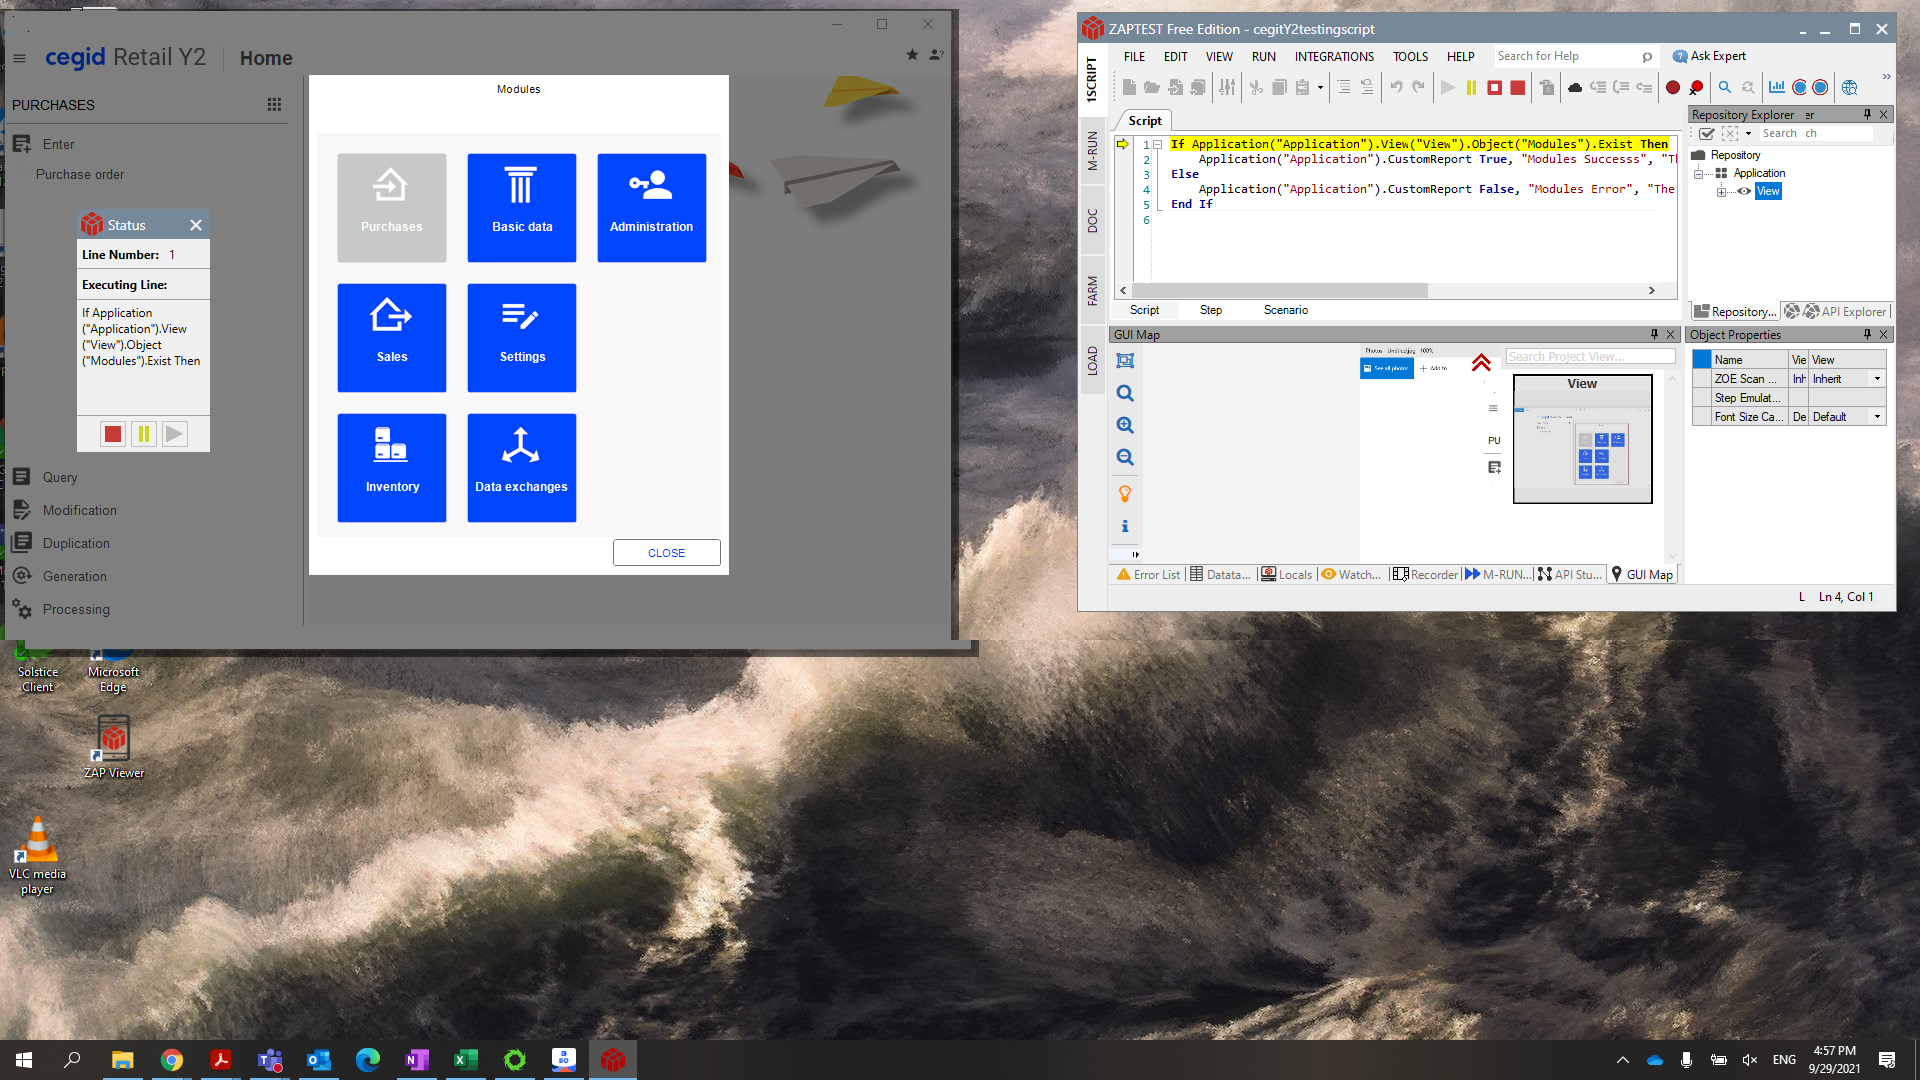Click uncheck-all icon in Repository Explorer
1920x1080 pixels.
(x=1730, y=133)
